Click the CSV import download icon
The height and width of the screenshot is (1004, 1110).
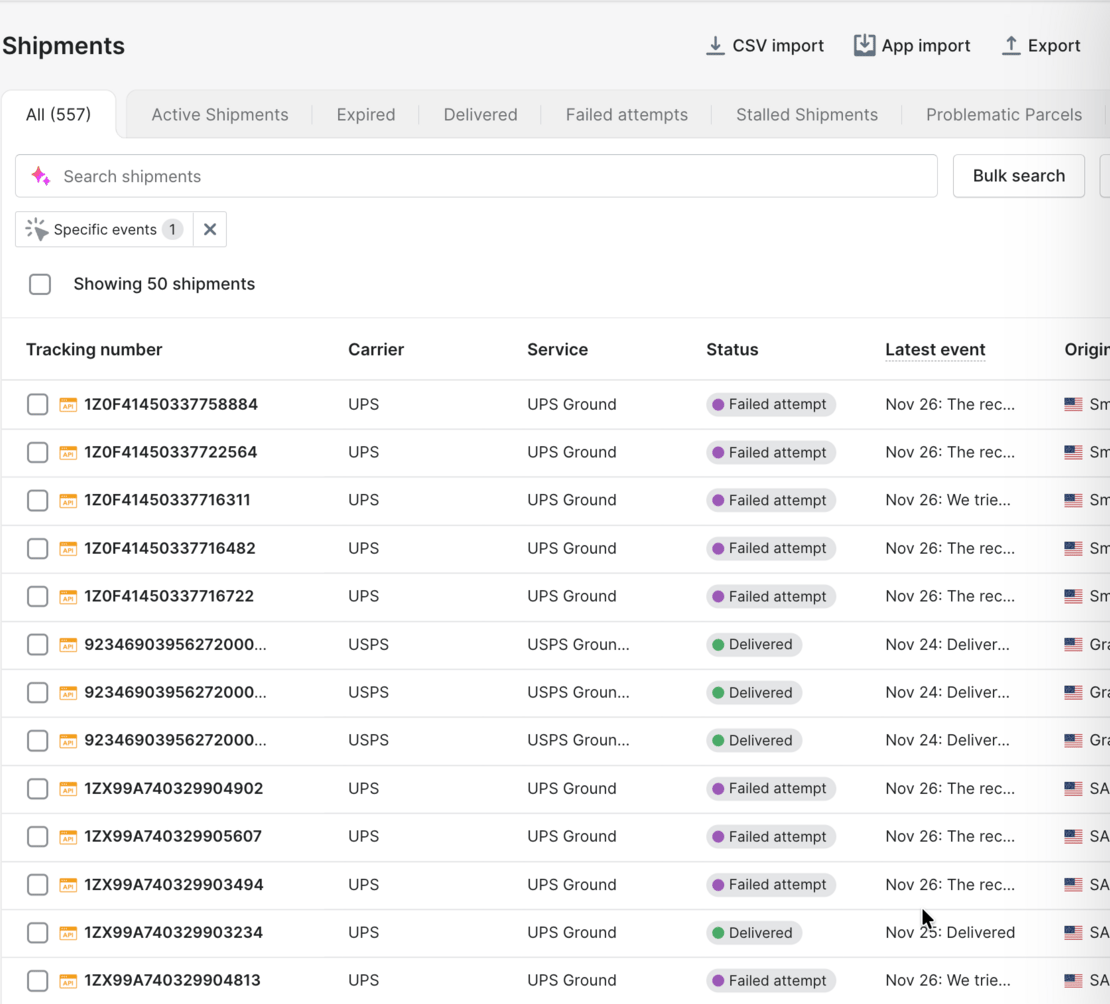pos(715,46)
